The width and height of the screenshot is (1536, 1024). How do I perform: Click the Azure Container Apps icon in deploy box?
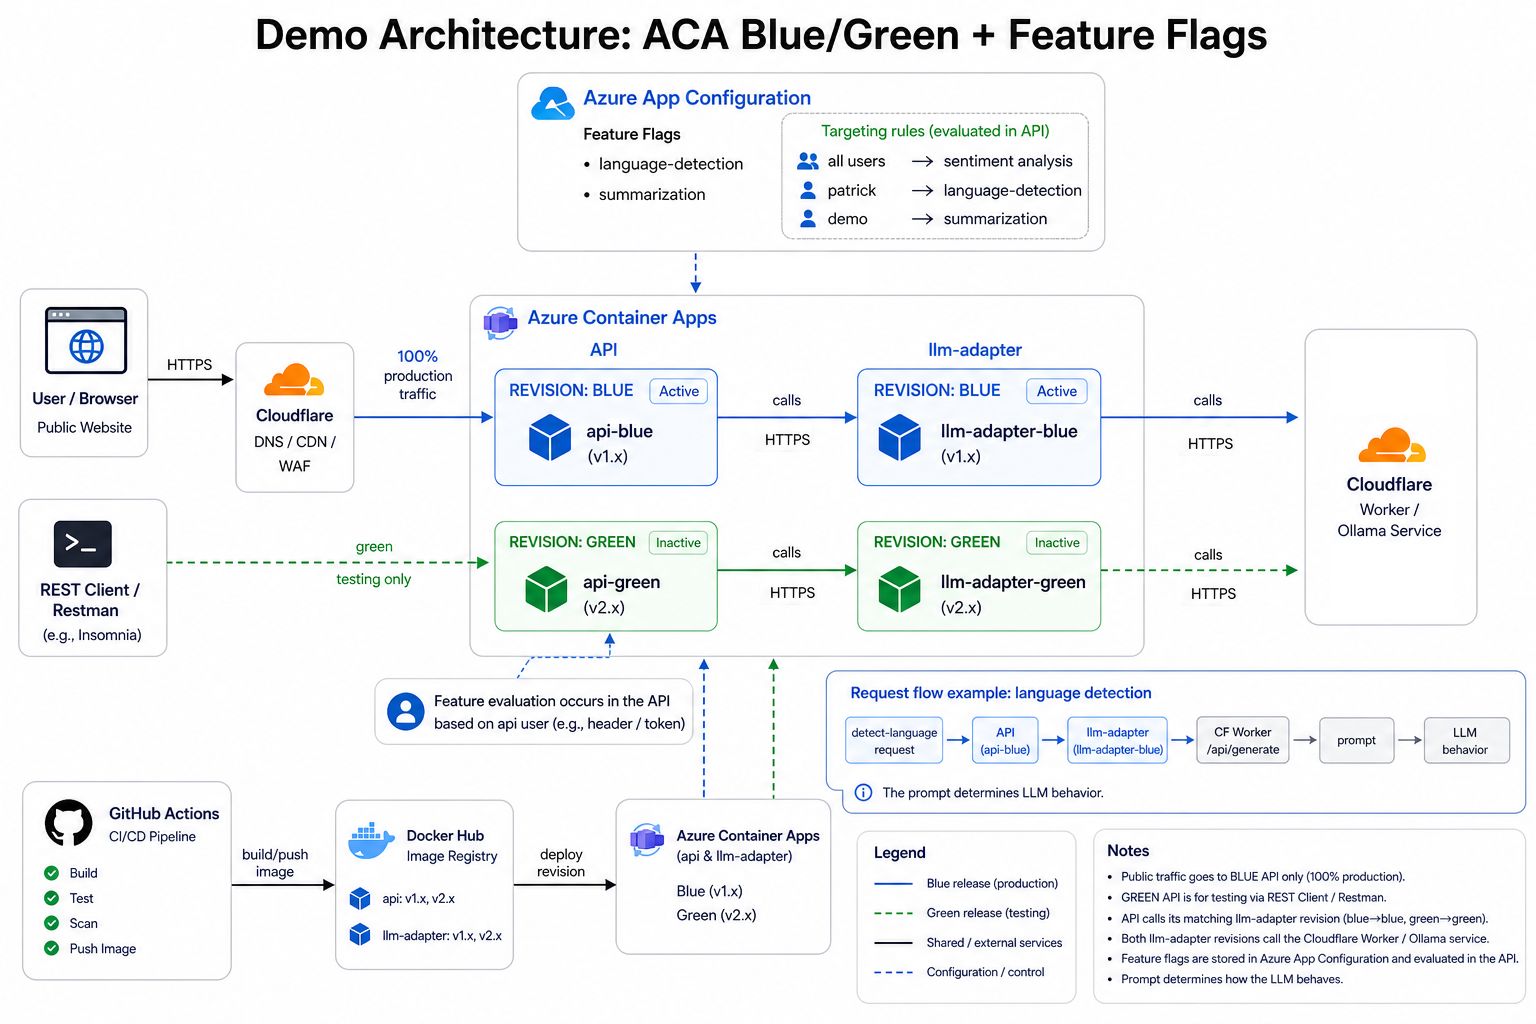[x=647, y=839]
